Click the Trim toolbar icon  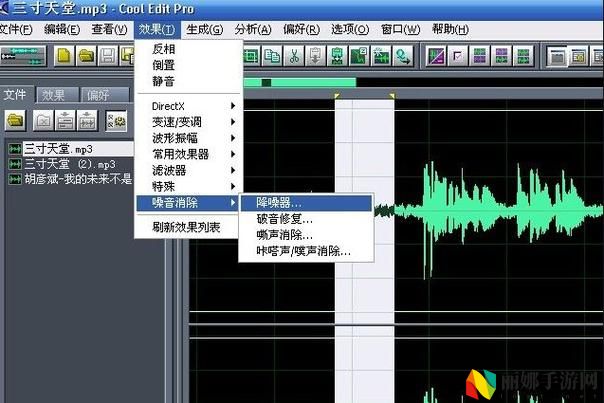(x=251, y=56)
